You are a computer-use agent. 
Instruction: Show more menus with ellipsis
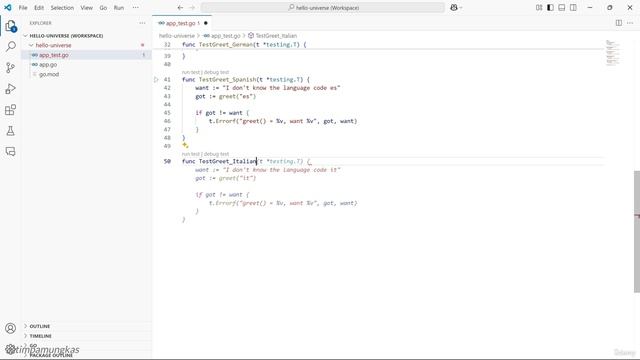[x=136, y=7]
